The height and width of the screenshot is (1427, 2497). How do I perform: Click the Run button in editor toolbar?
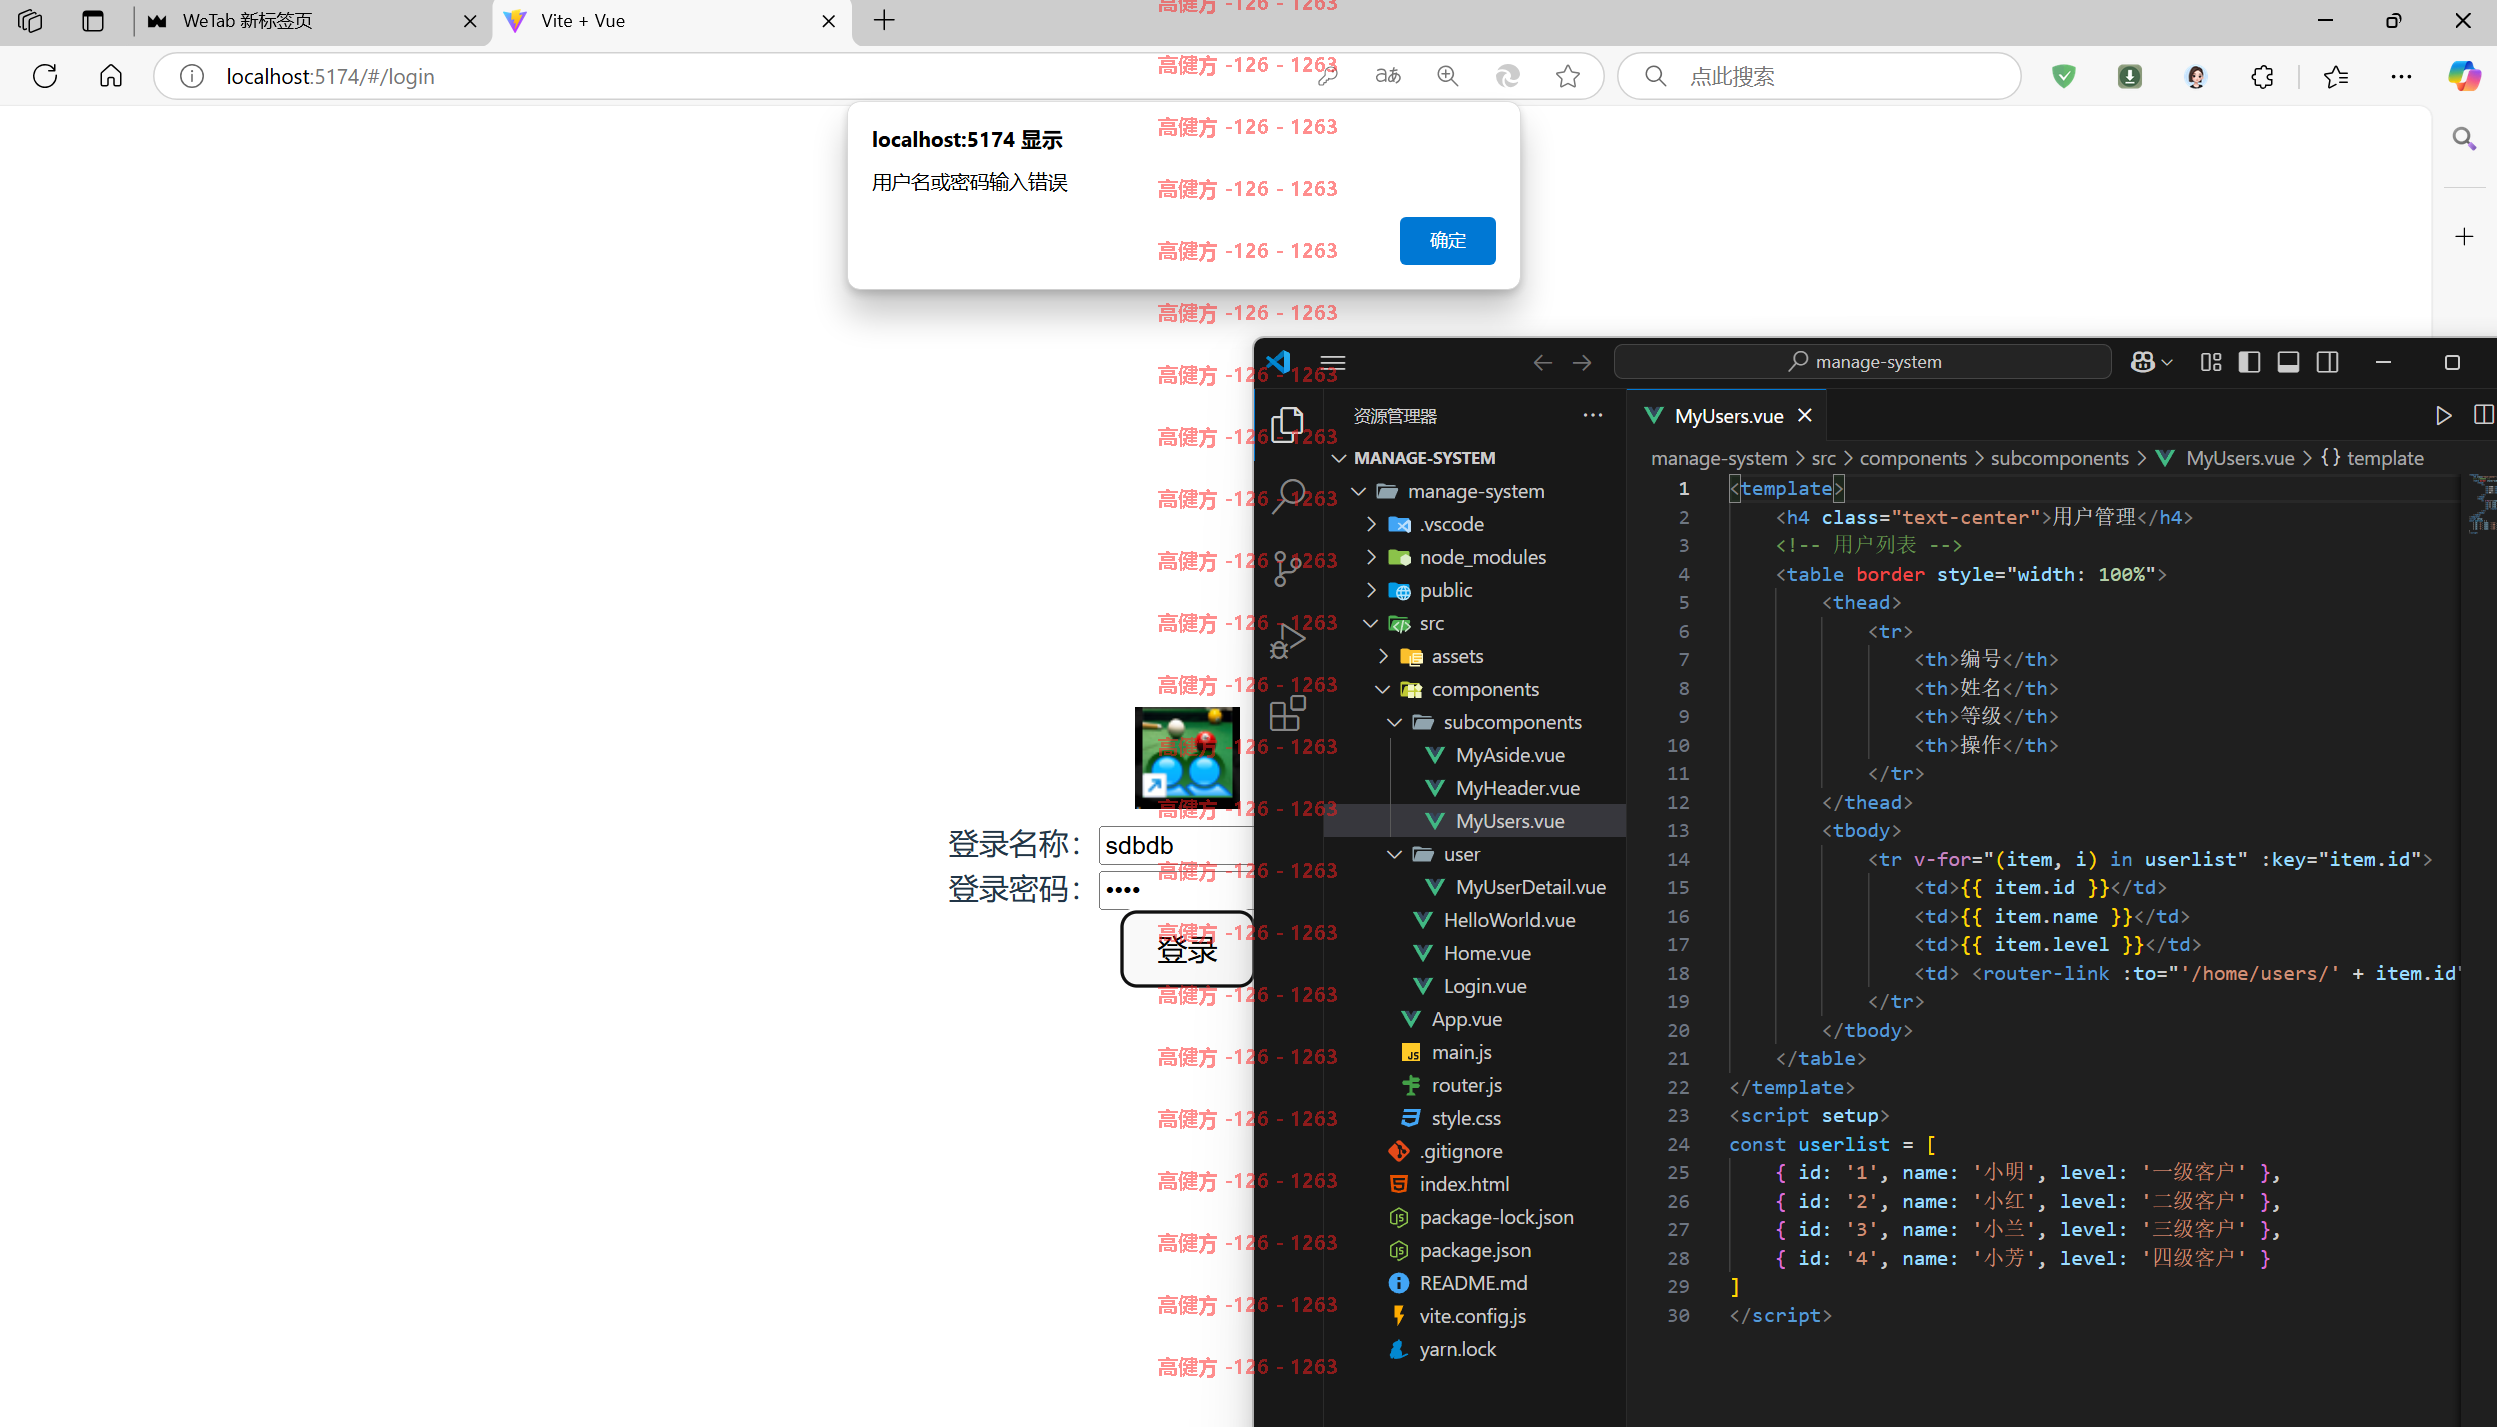pos(2443,415)
